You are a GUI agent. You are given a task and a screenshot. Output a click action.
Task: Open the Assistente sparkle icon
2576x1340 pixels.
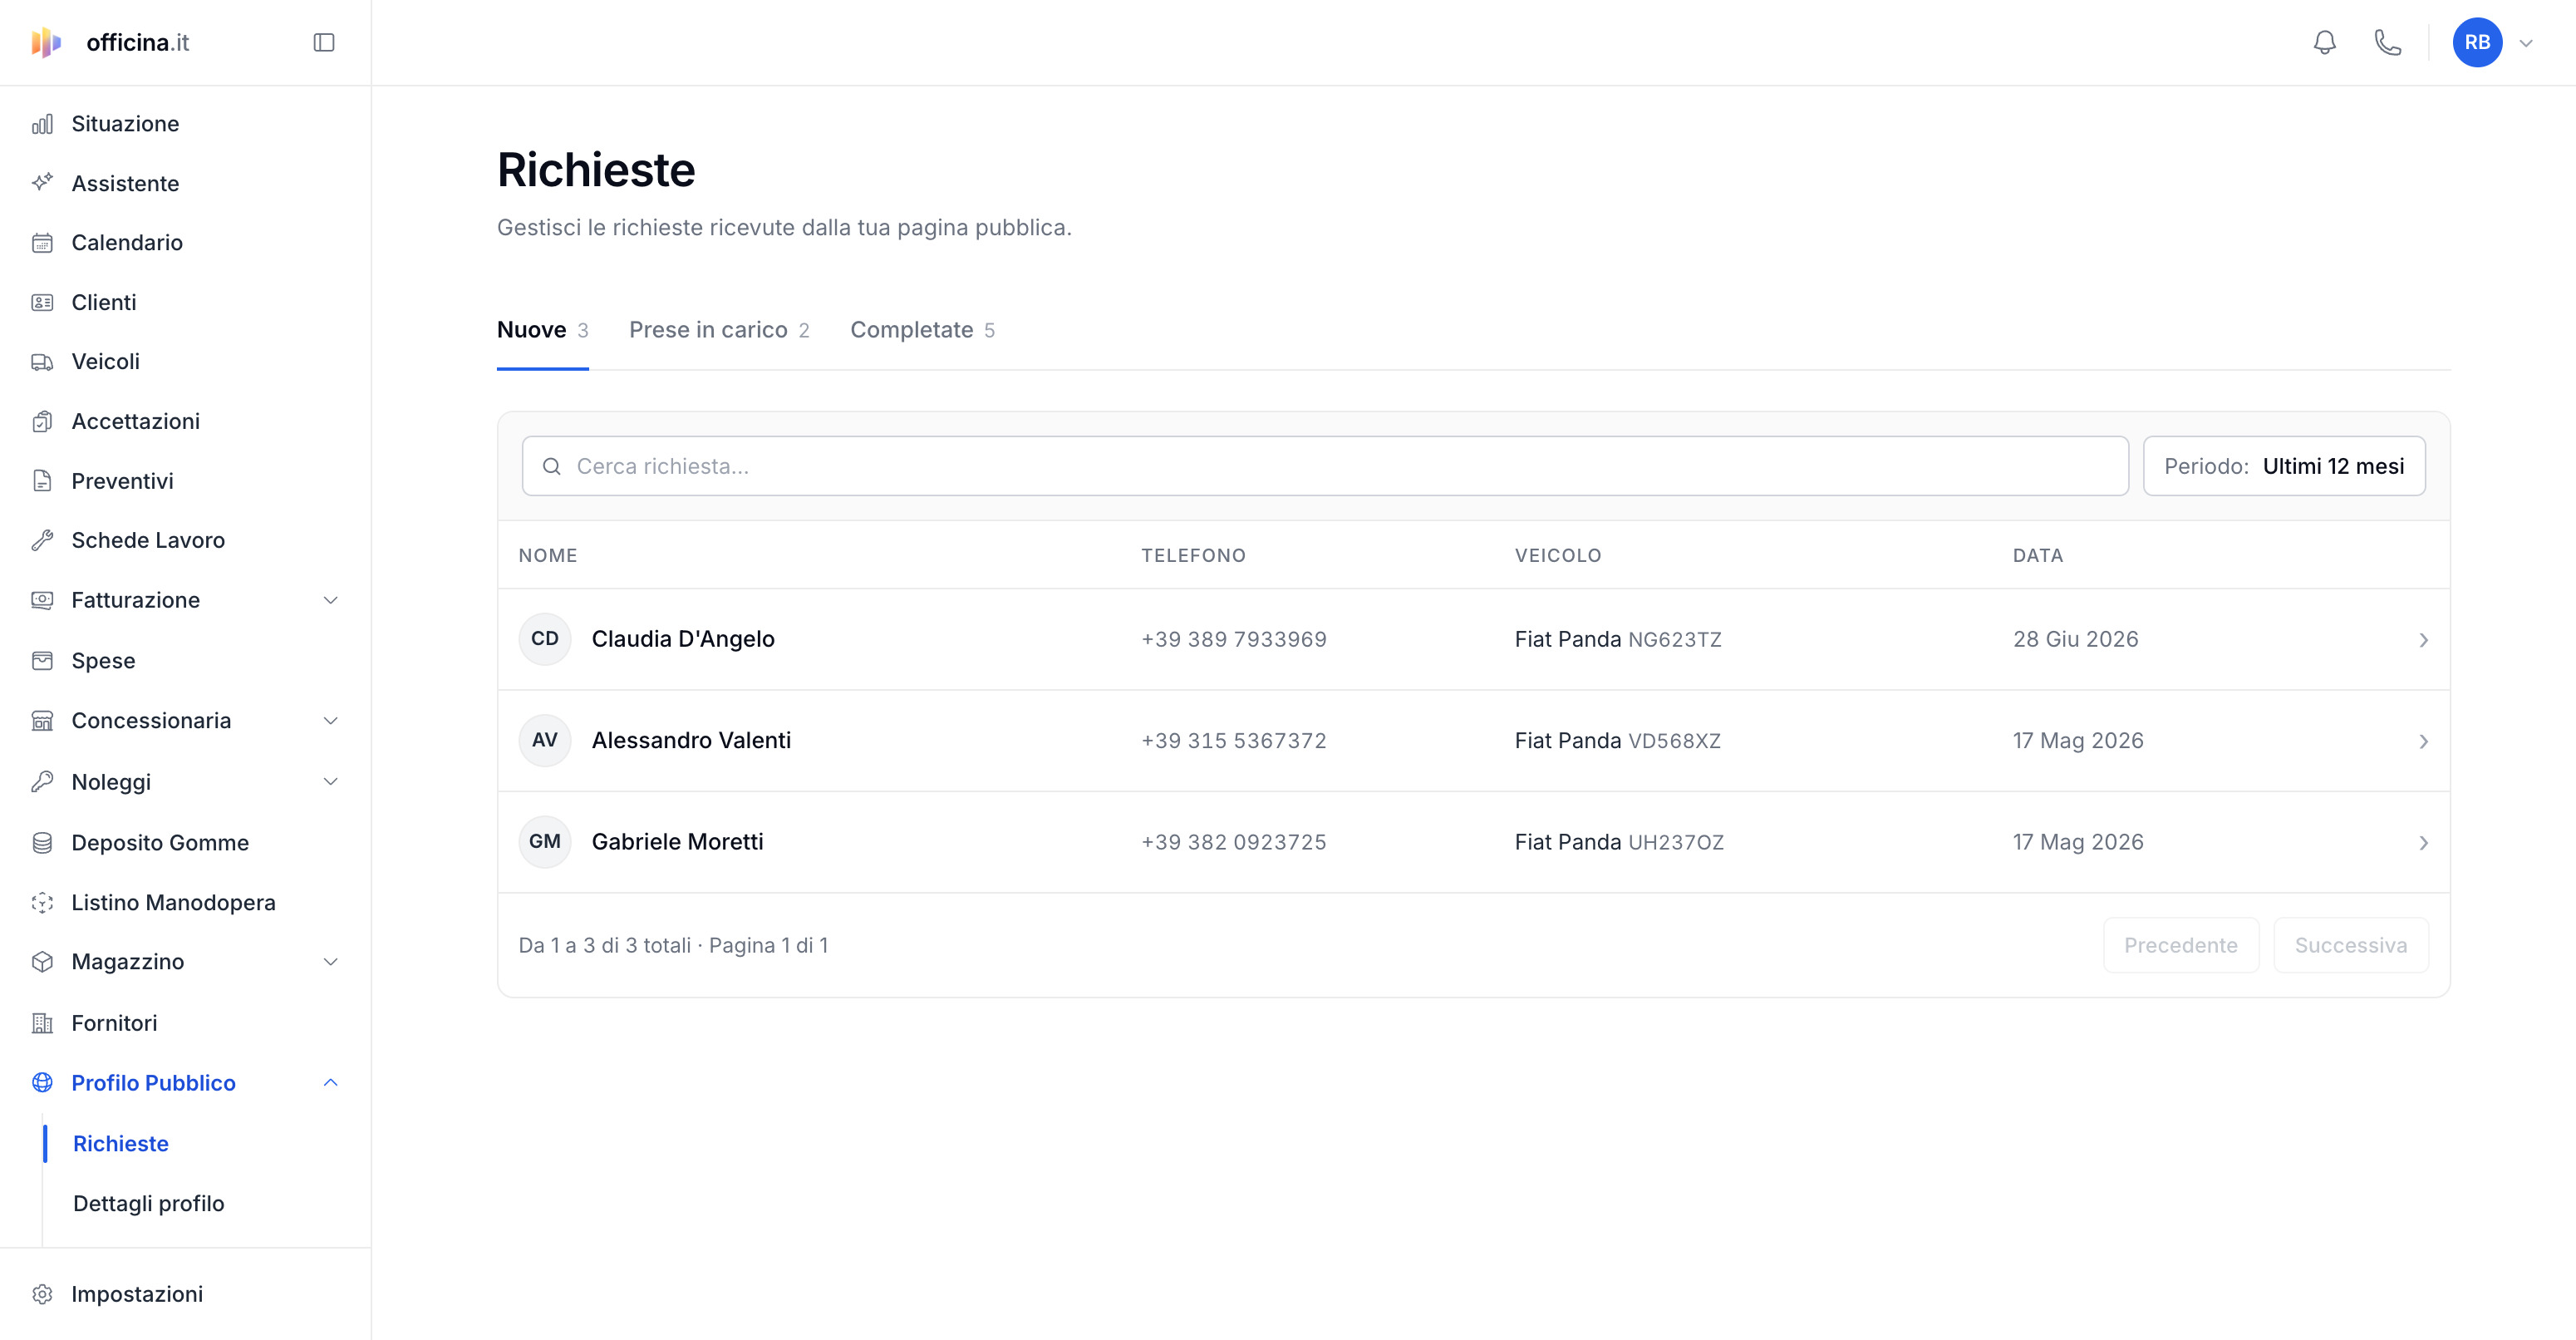pos(42,183)
